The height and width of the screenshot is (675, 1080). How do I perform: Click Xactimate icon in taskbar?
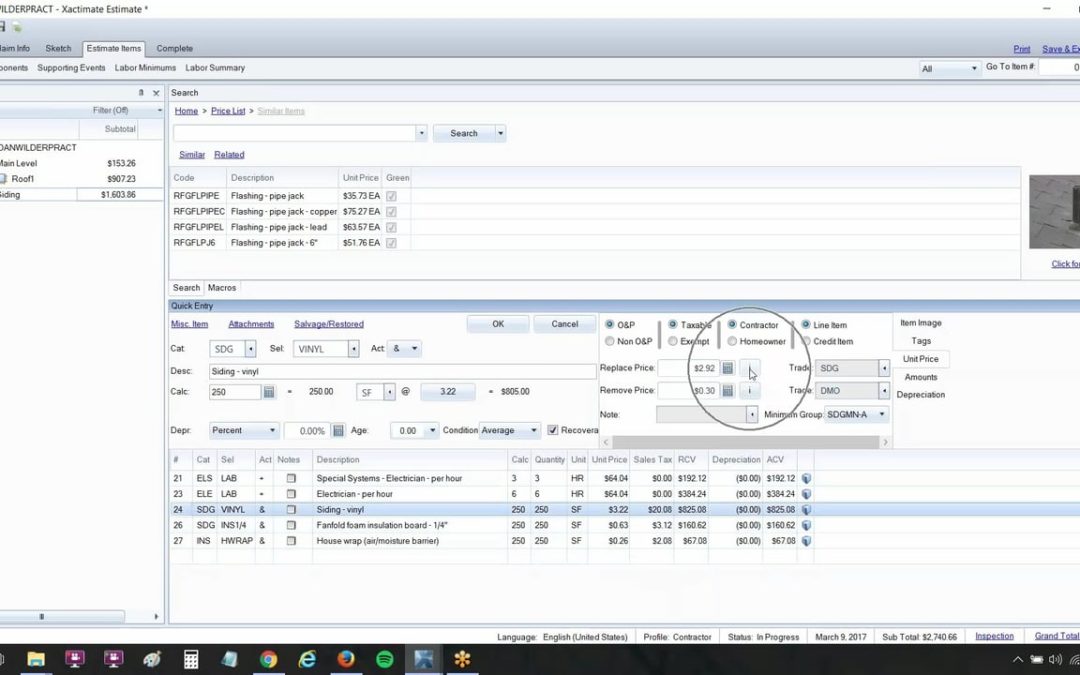(424, 659)
